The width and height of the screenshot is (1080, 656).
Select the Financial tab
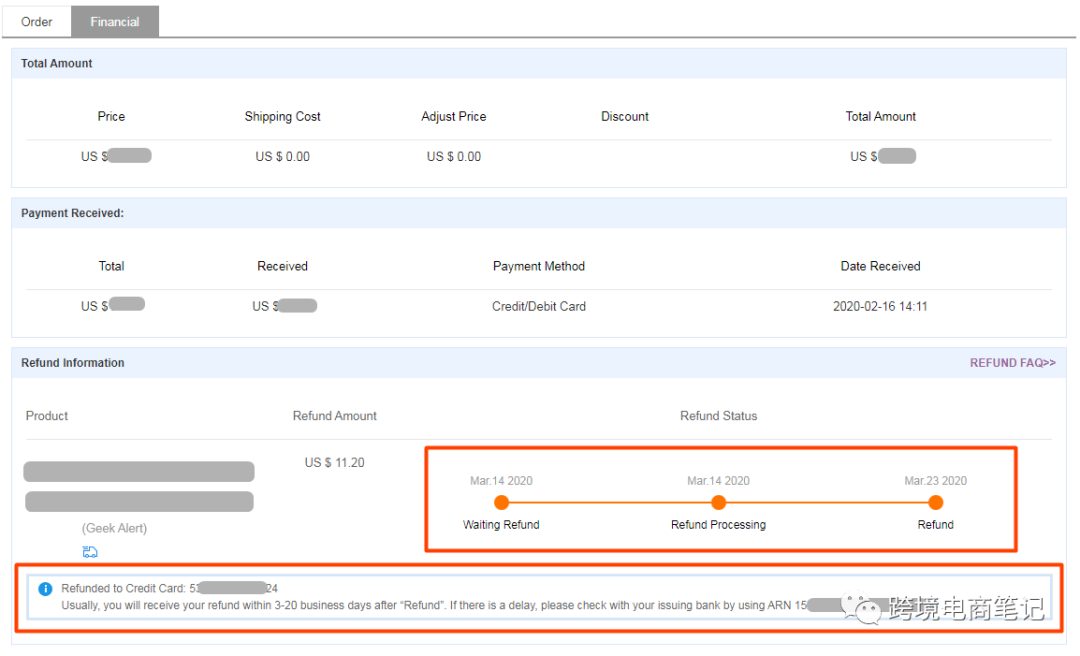114,21
